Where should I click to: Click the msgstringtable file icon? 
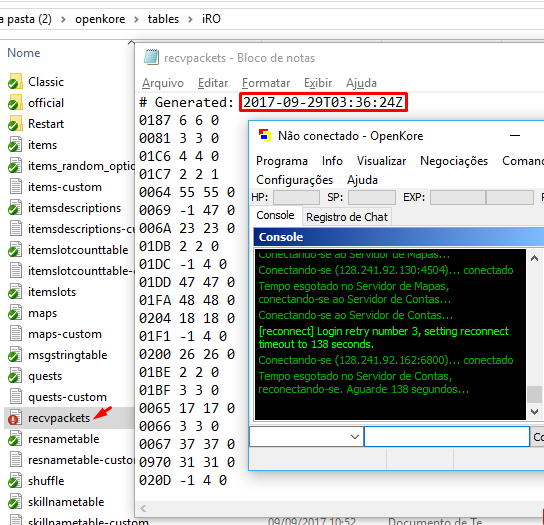15,355
